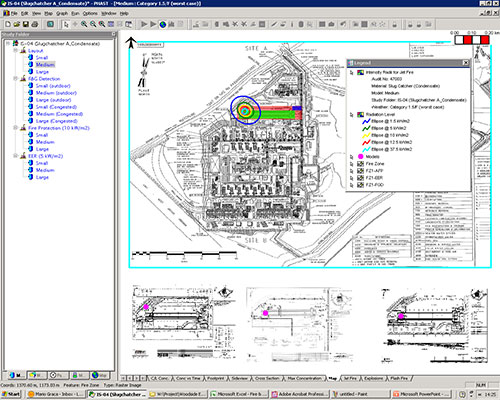This screenshot has width=500, height=400.
Task: Click the globe map icon in toolbar
Action: 163,24
